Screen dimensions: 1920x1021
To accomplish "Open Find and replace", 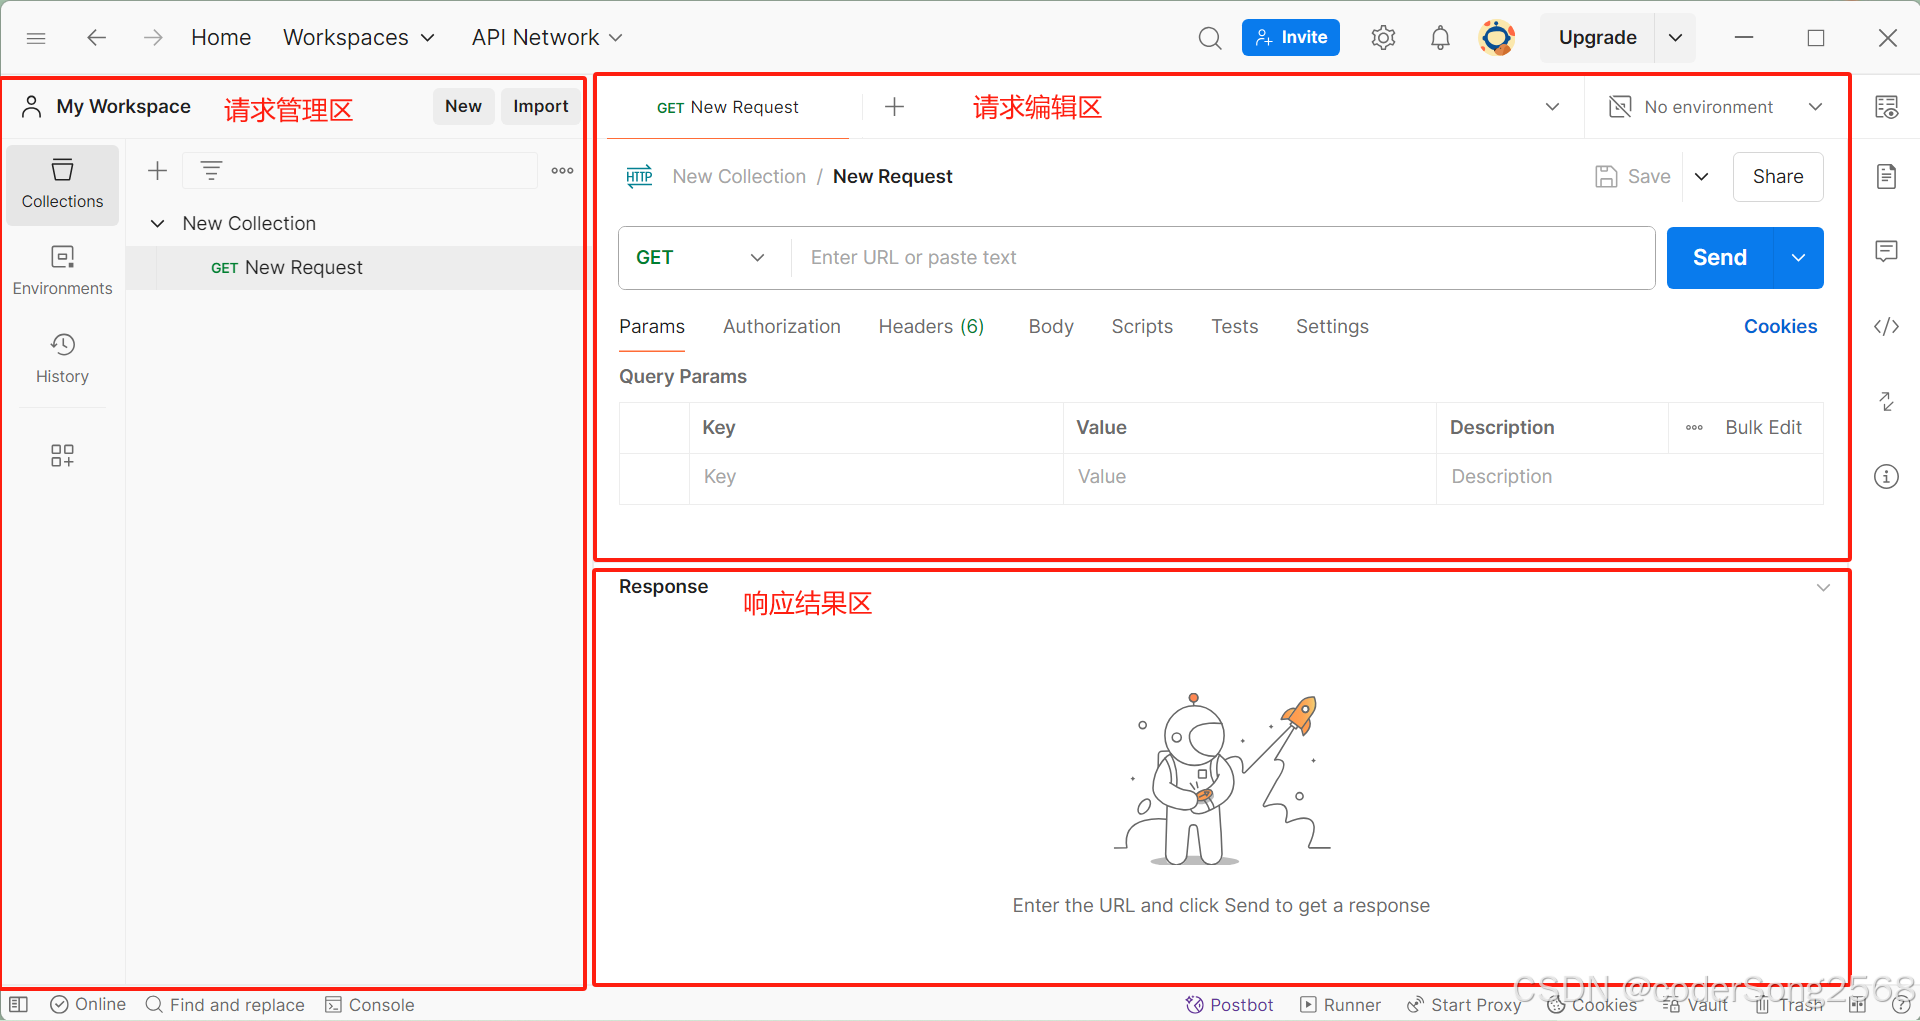I will (225, 1005).
